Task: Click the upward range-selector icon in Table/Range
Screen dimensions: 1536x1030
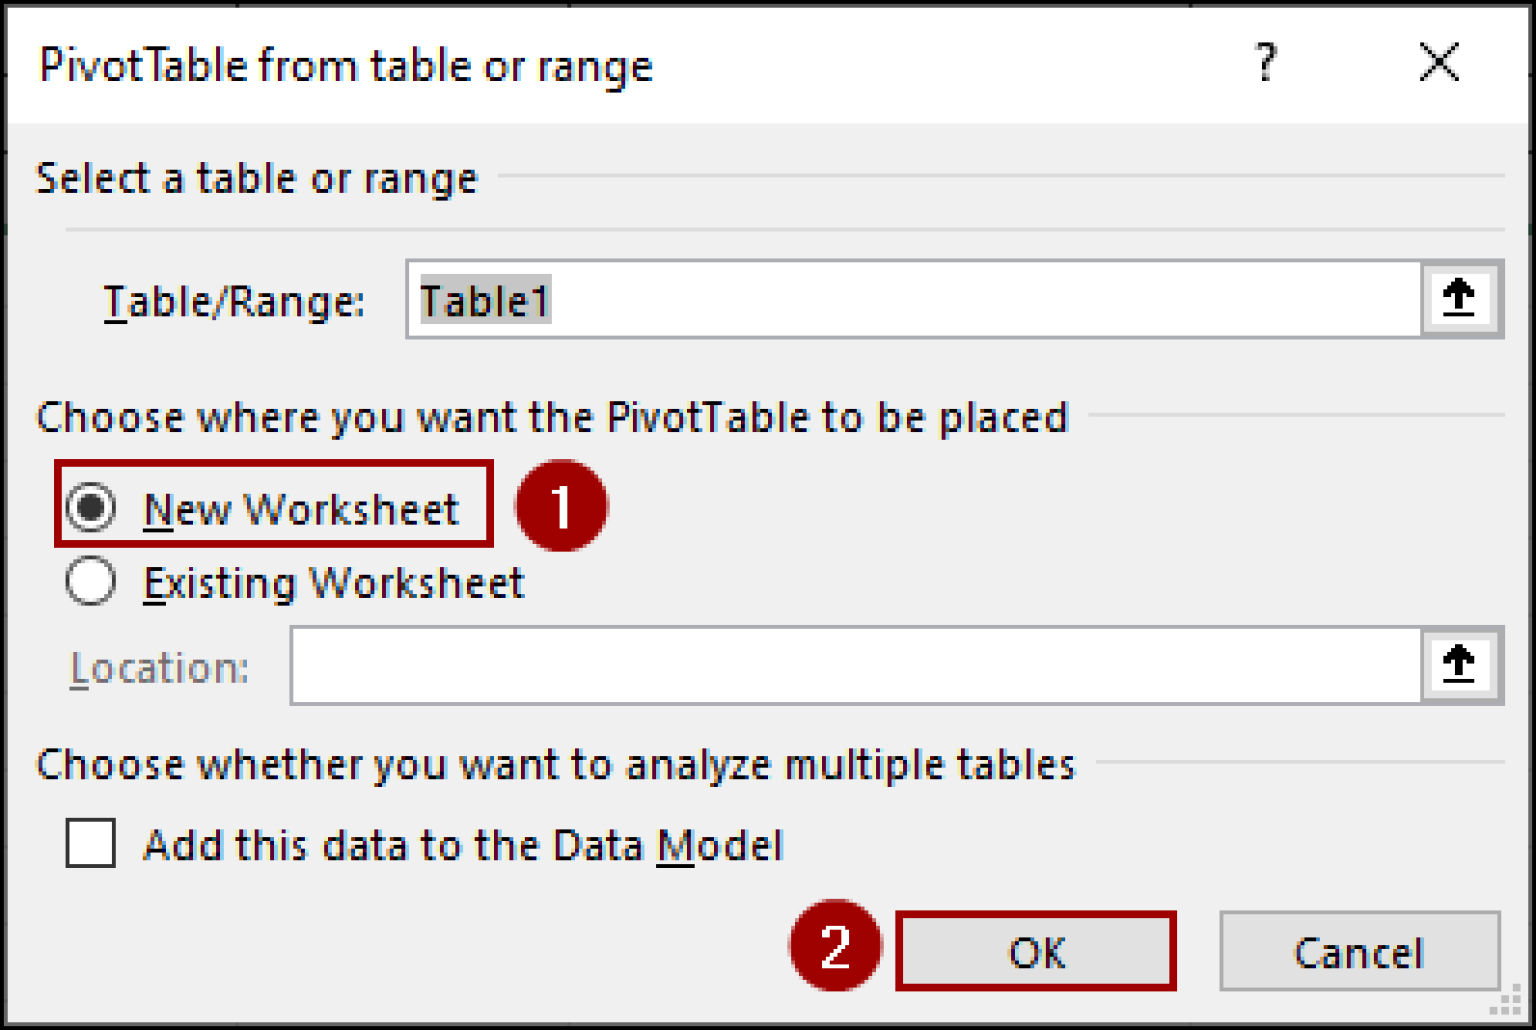Action: [1458, 298]
